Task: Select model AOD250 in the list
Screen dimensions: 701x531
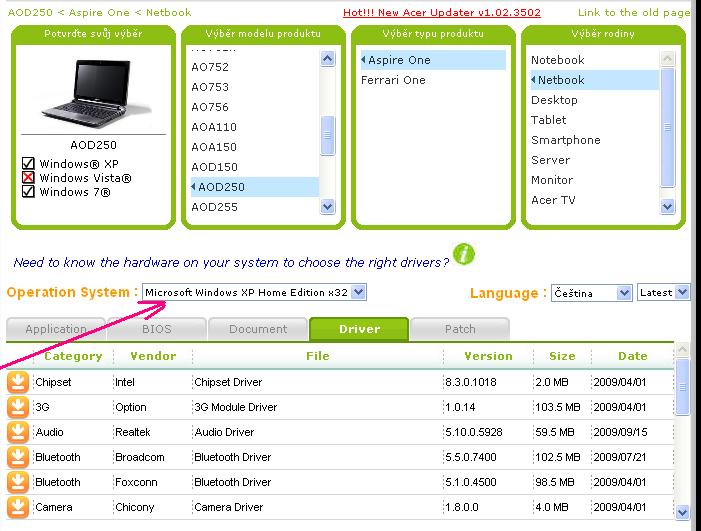Action: 254,187
